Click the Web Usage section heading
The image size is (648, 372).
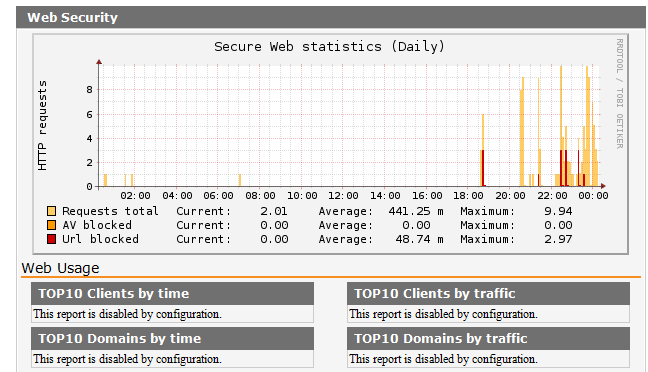[60, 268]
